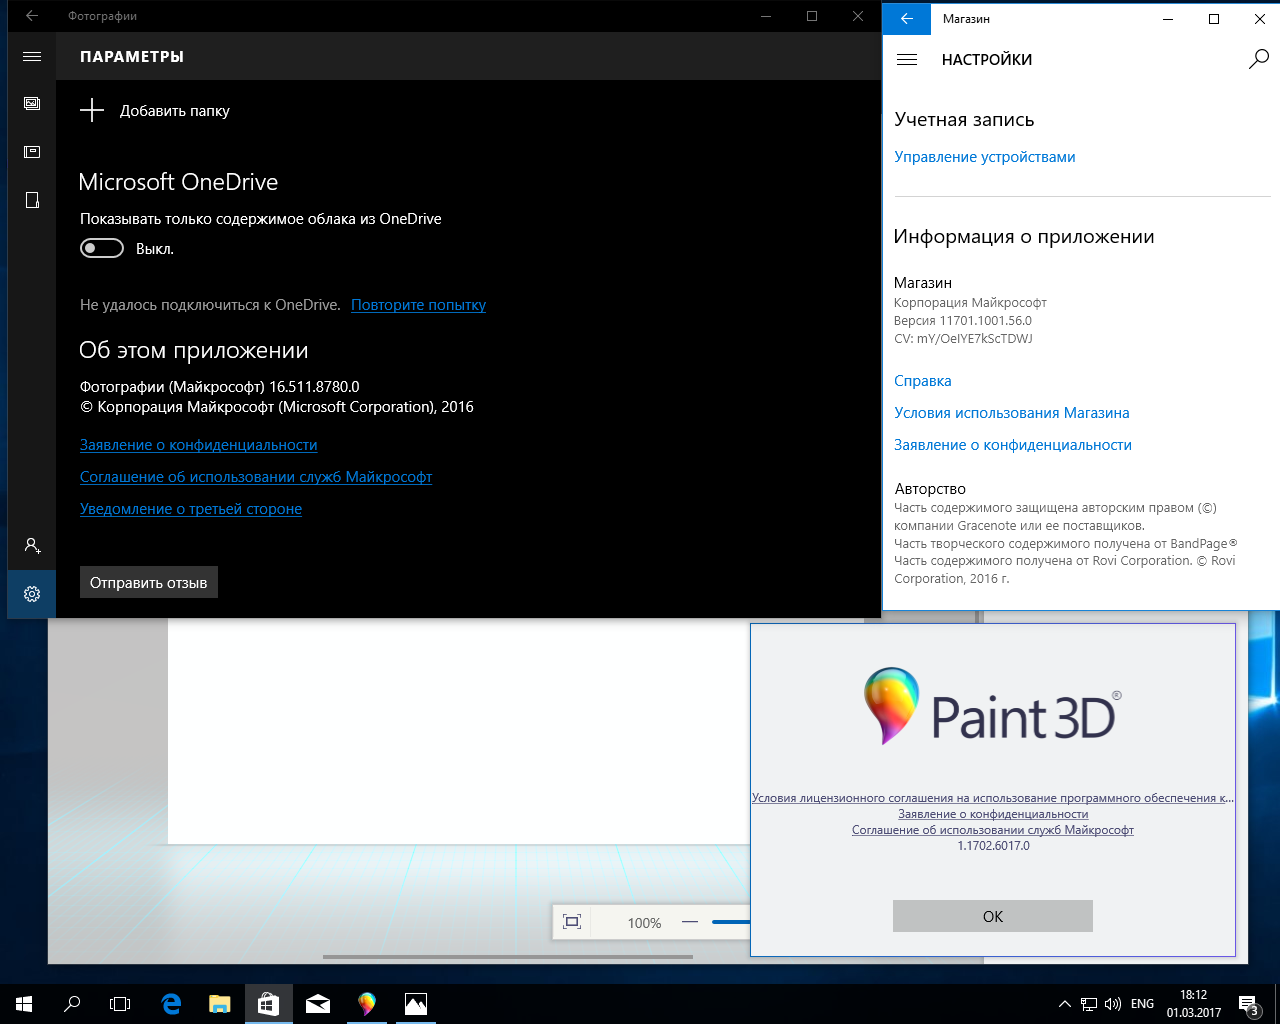Click the back arrow in Photos title bar
Screen dimensions: 1280x1024
point(32,16)
